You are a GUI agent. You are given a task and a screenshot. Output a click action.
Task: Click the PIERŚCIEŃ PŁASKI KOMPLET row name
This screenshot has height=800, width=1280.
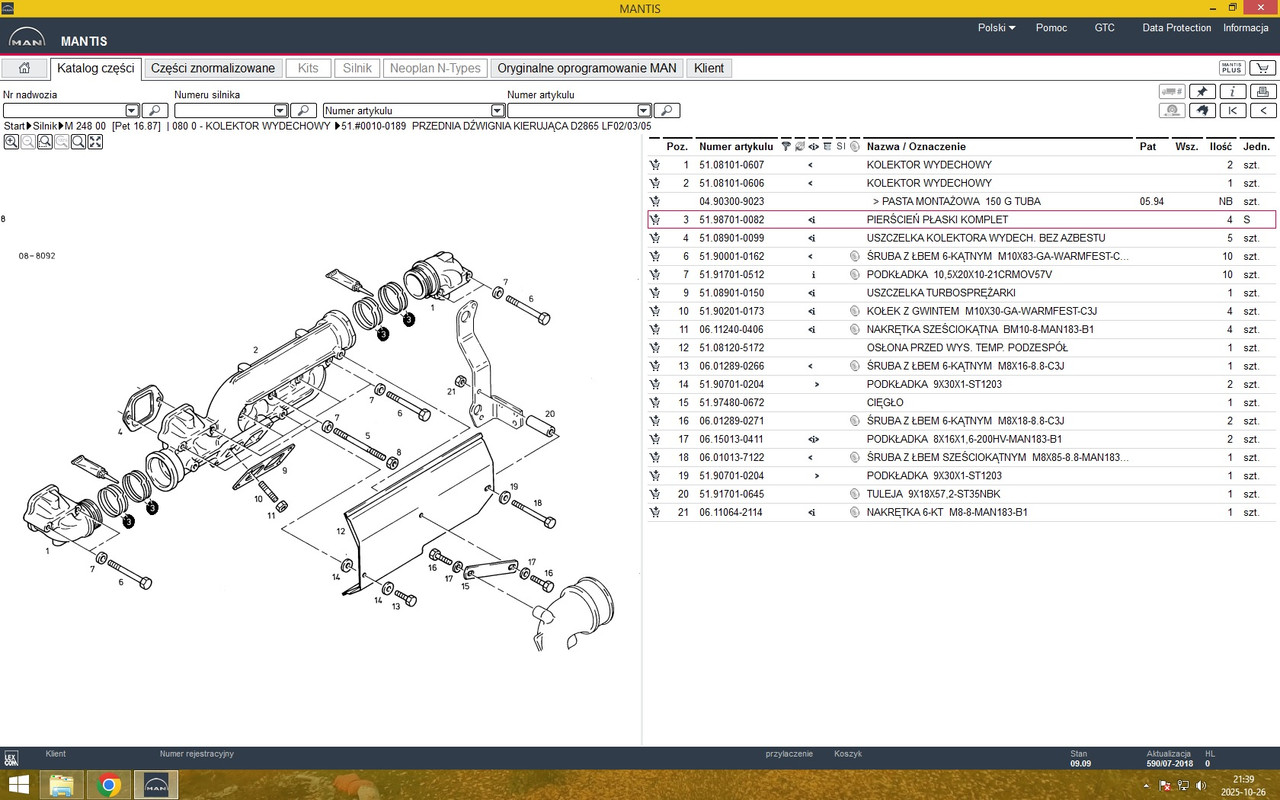[x=937, y=219]
